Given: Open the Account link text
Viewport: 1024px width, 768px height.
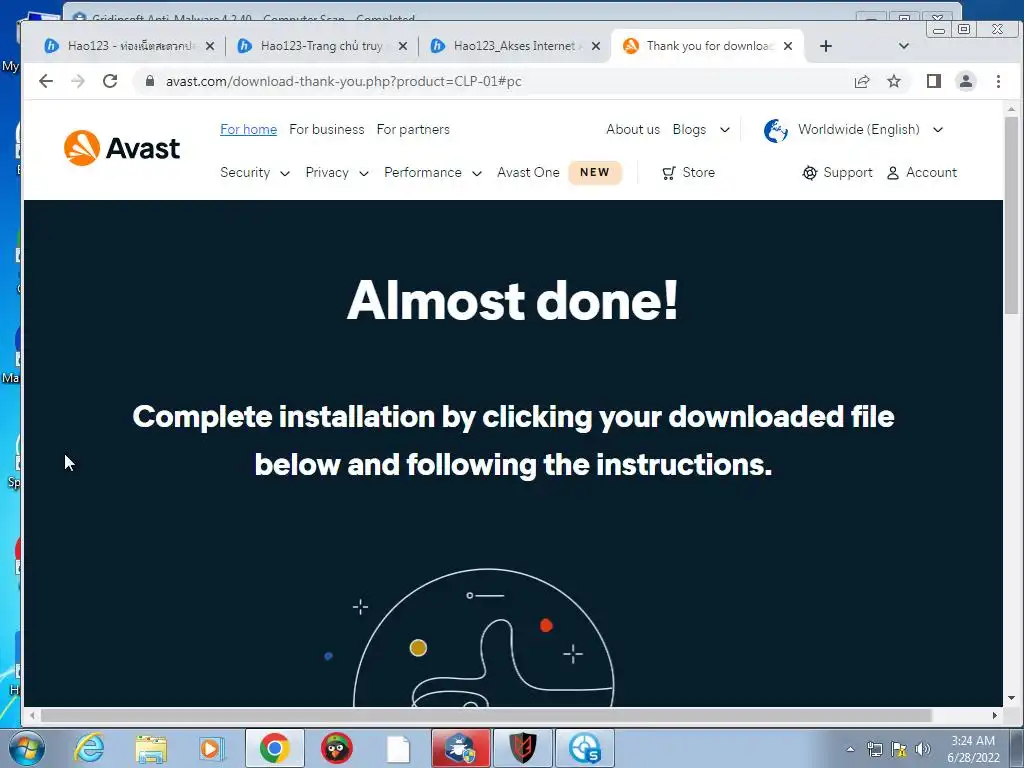Looking at the screenshot, I should point(931,172).
